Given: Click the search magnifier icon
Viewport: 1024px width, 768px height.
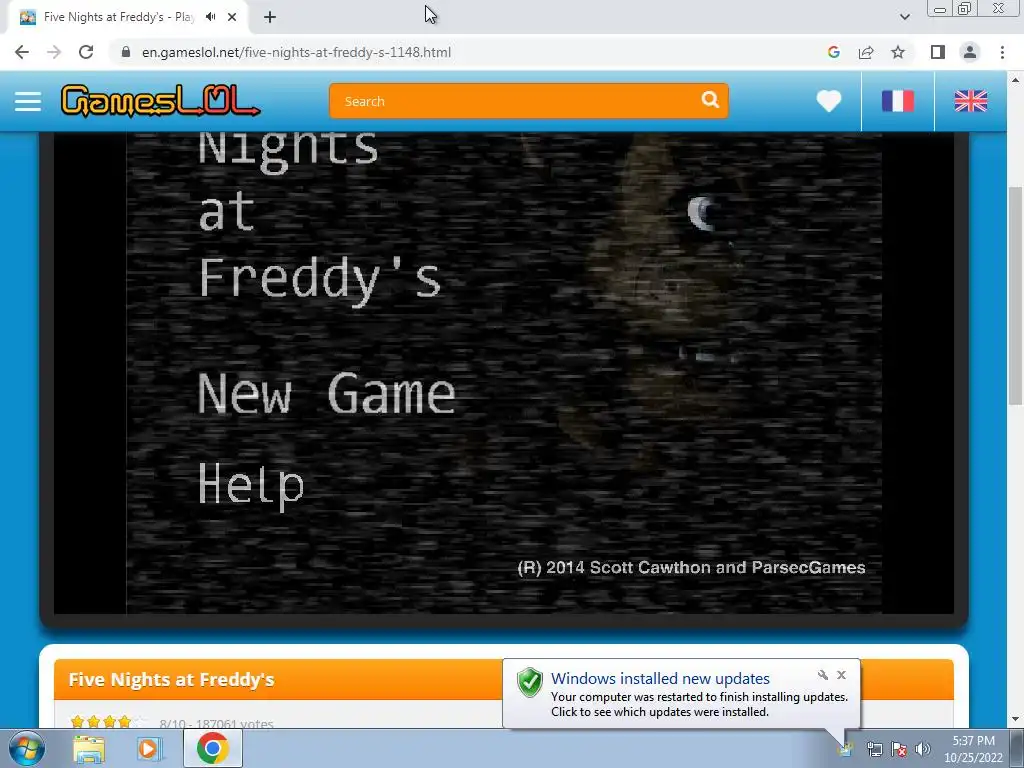Looking at the screenshot, I should (x=710, y=100).
